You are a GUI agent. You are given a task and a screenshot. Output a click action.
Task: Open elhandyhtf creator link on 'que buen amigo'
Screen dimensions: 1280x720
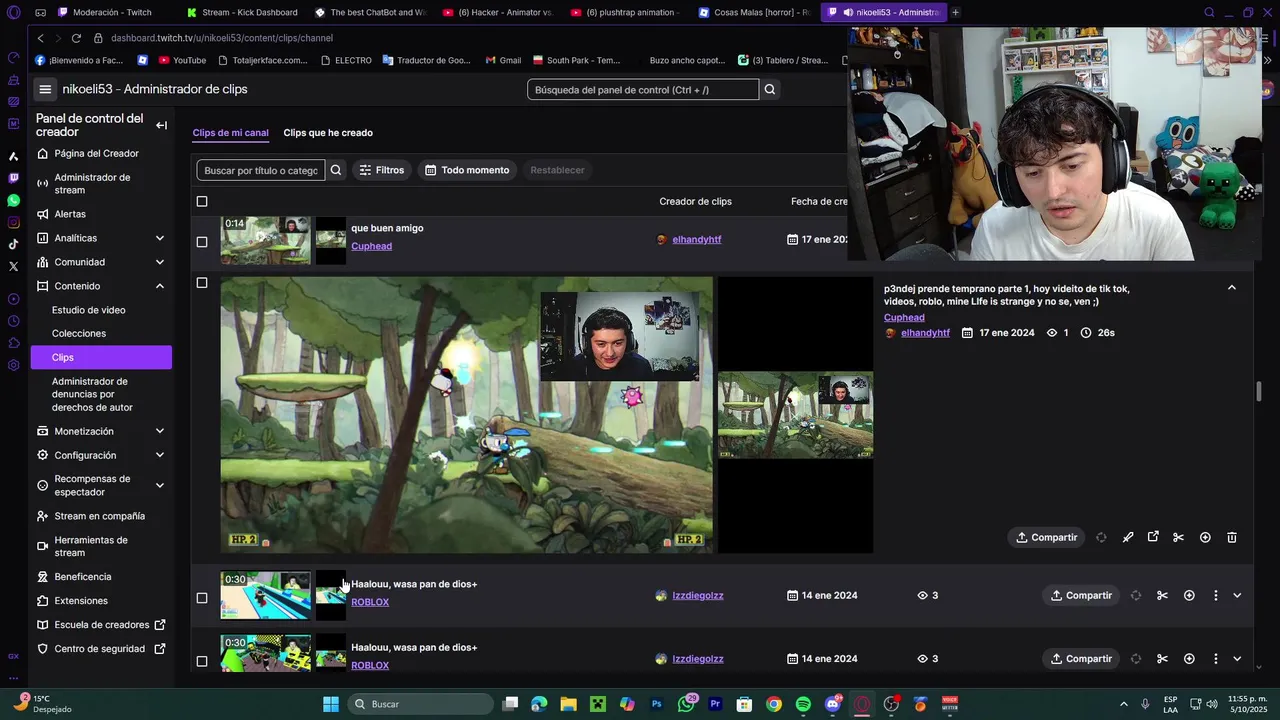point(697,240)
